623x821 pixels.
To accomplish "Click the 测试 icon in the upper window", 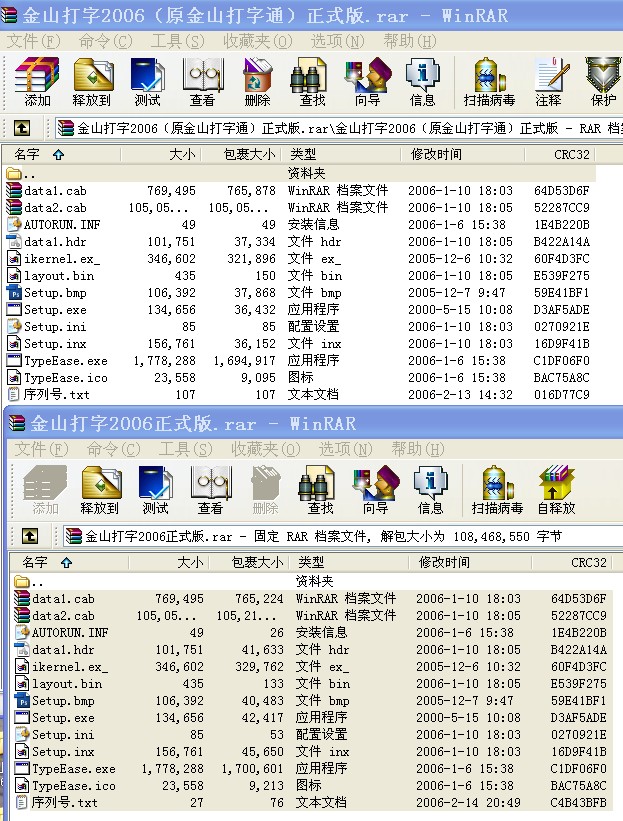I will (148, 82).
